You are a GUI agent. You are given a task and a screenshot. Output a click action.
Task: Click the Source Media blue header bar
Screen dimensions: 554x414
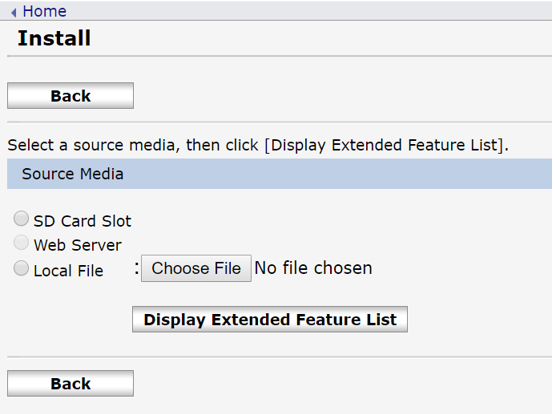(x=279, y=174)
